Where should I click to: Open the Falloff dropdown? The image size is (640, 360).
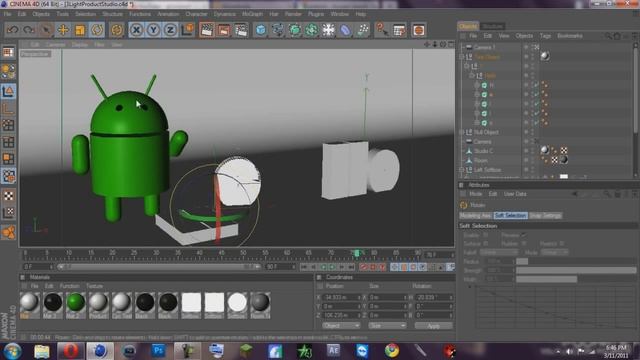pos(499,253)
